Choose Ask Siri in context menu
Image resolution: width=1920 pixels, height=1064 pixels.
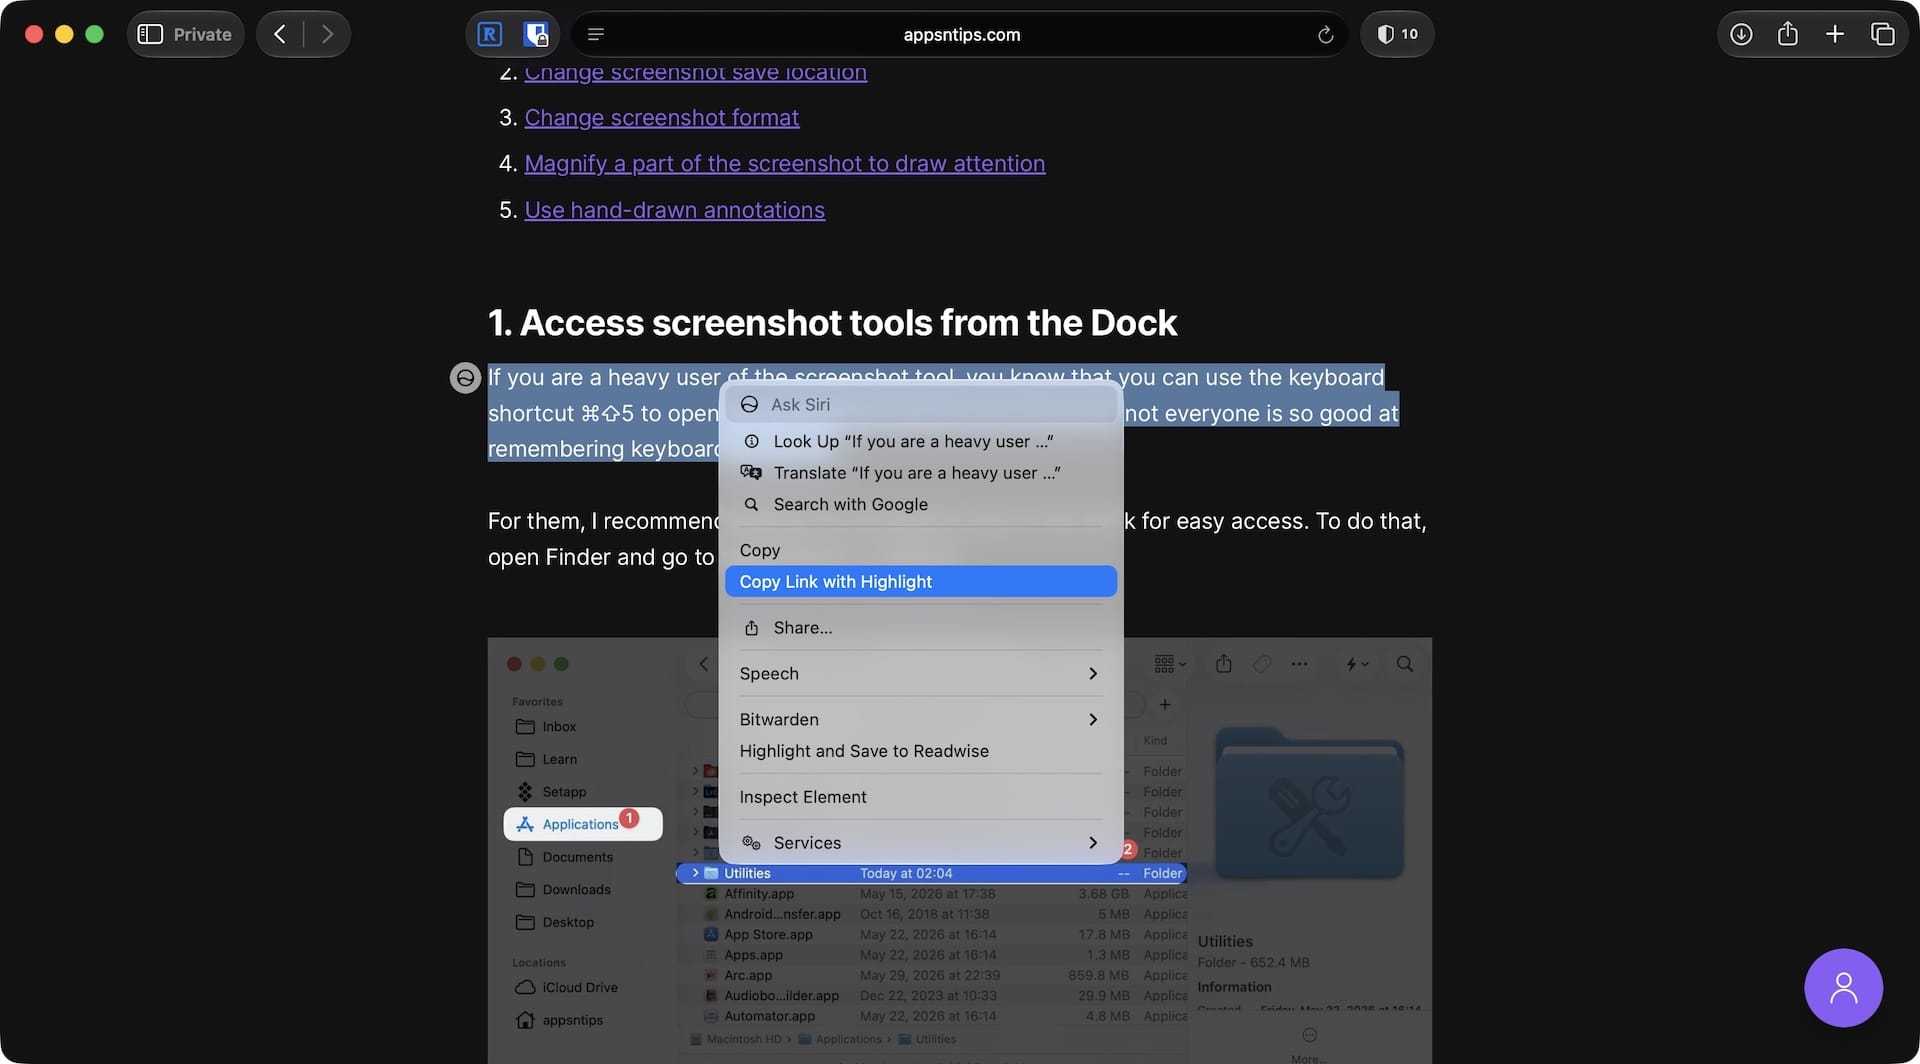coord(920,404)
